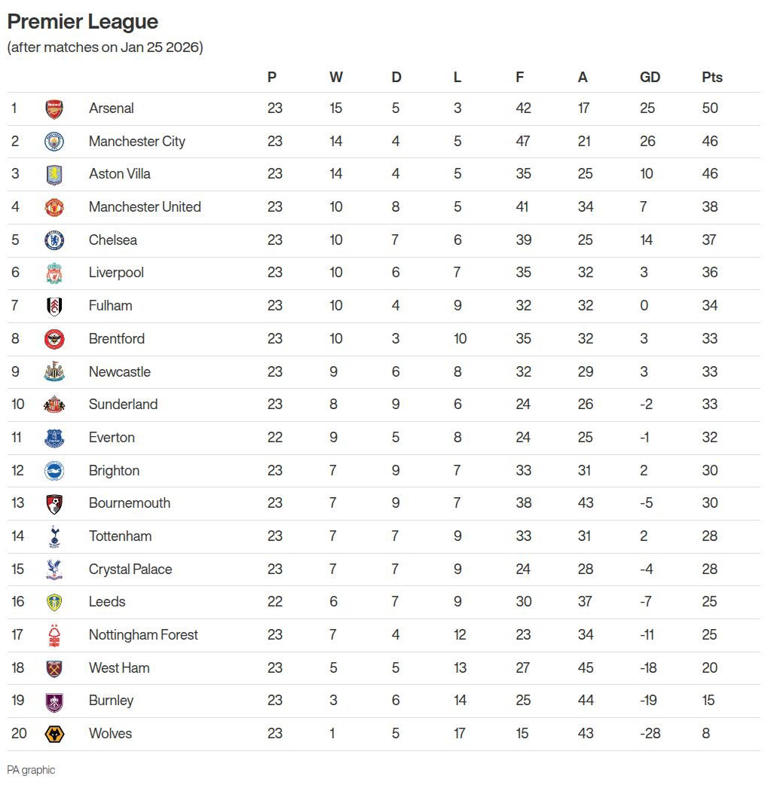This screenshot has width=768, height=785.
Task: Click the Premier League title heading
Action: tap(82, 22)
